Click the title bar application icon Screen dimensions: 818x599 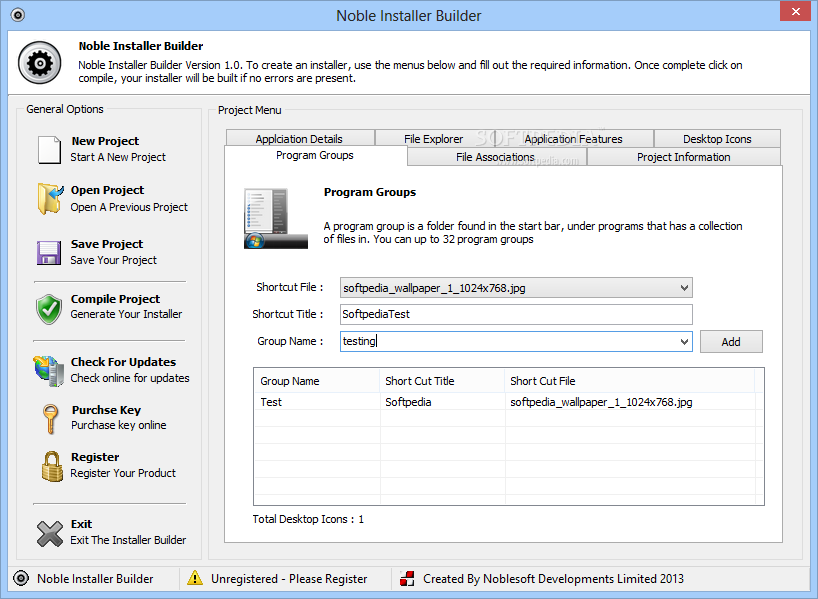click(18, 15)
